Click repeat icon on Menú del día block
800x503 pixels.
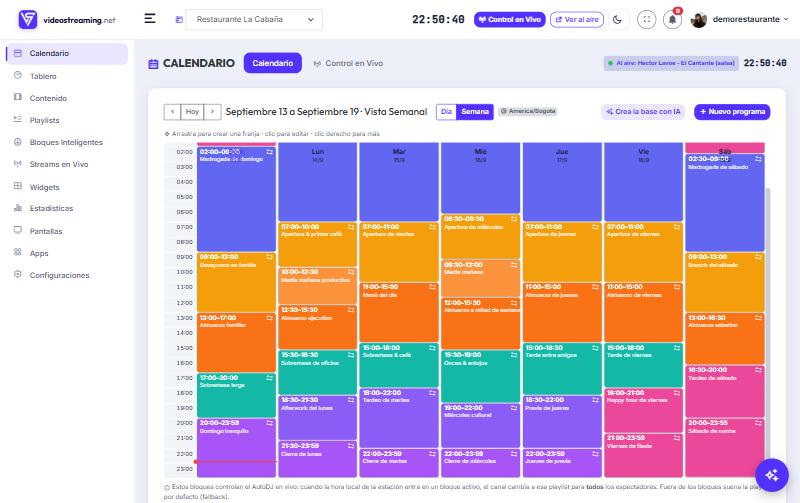[x=433, y=287]
